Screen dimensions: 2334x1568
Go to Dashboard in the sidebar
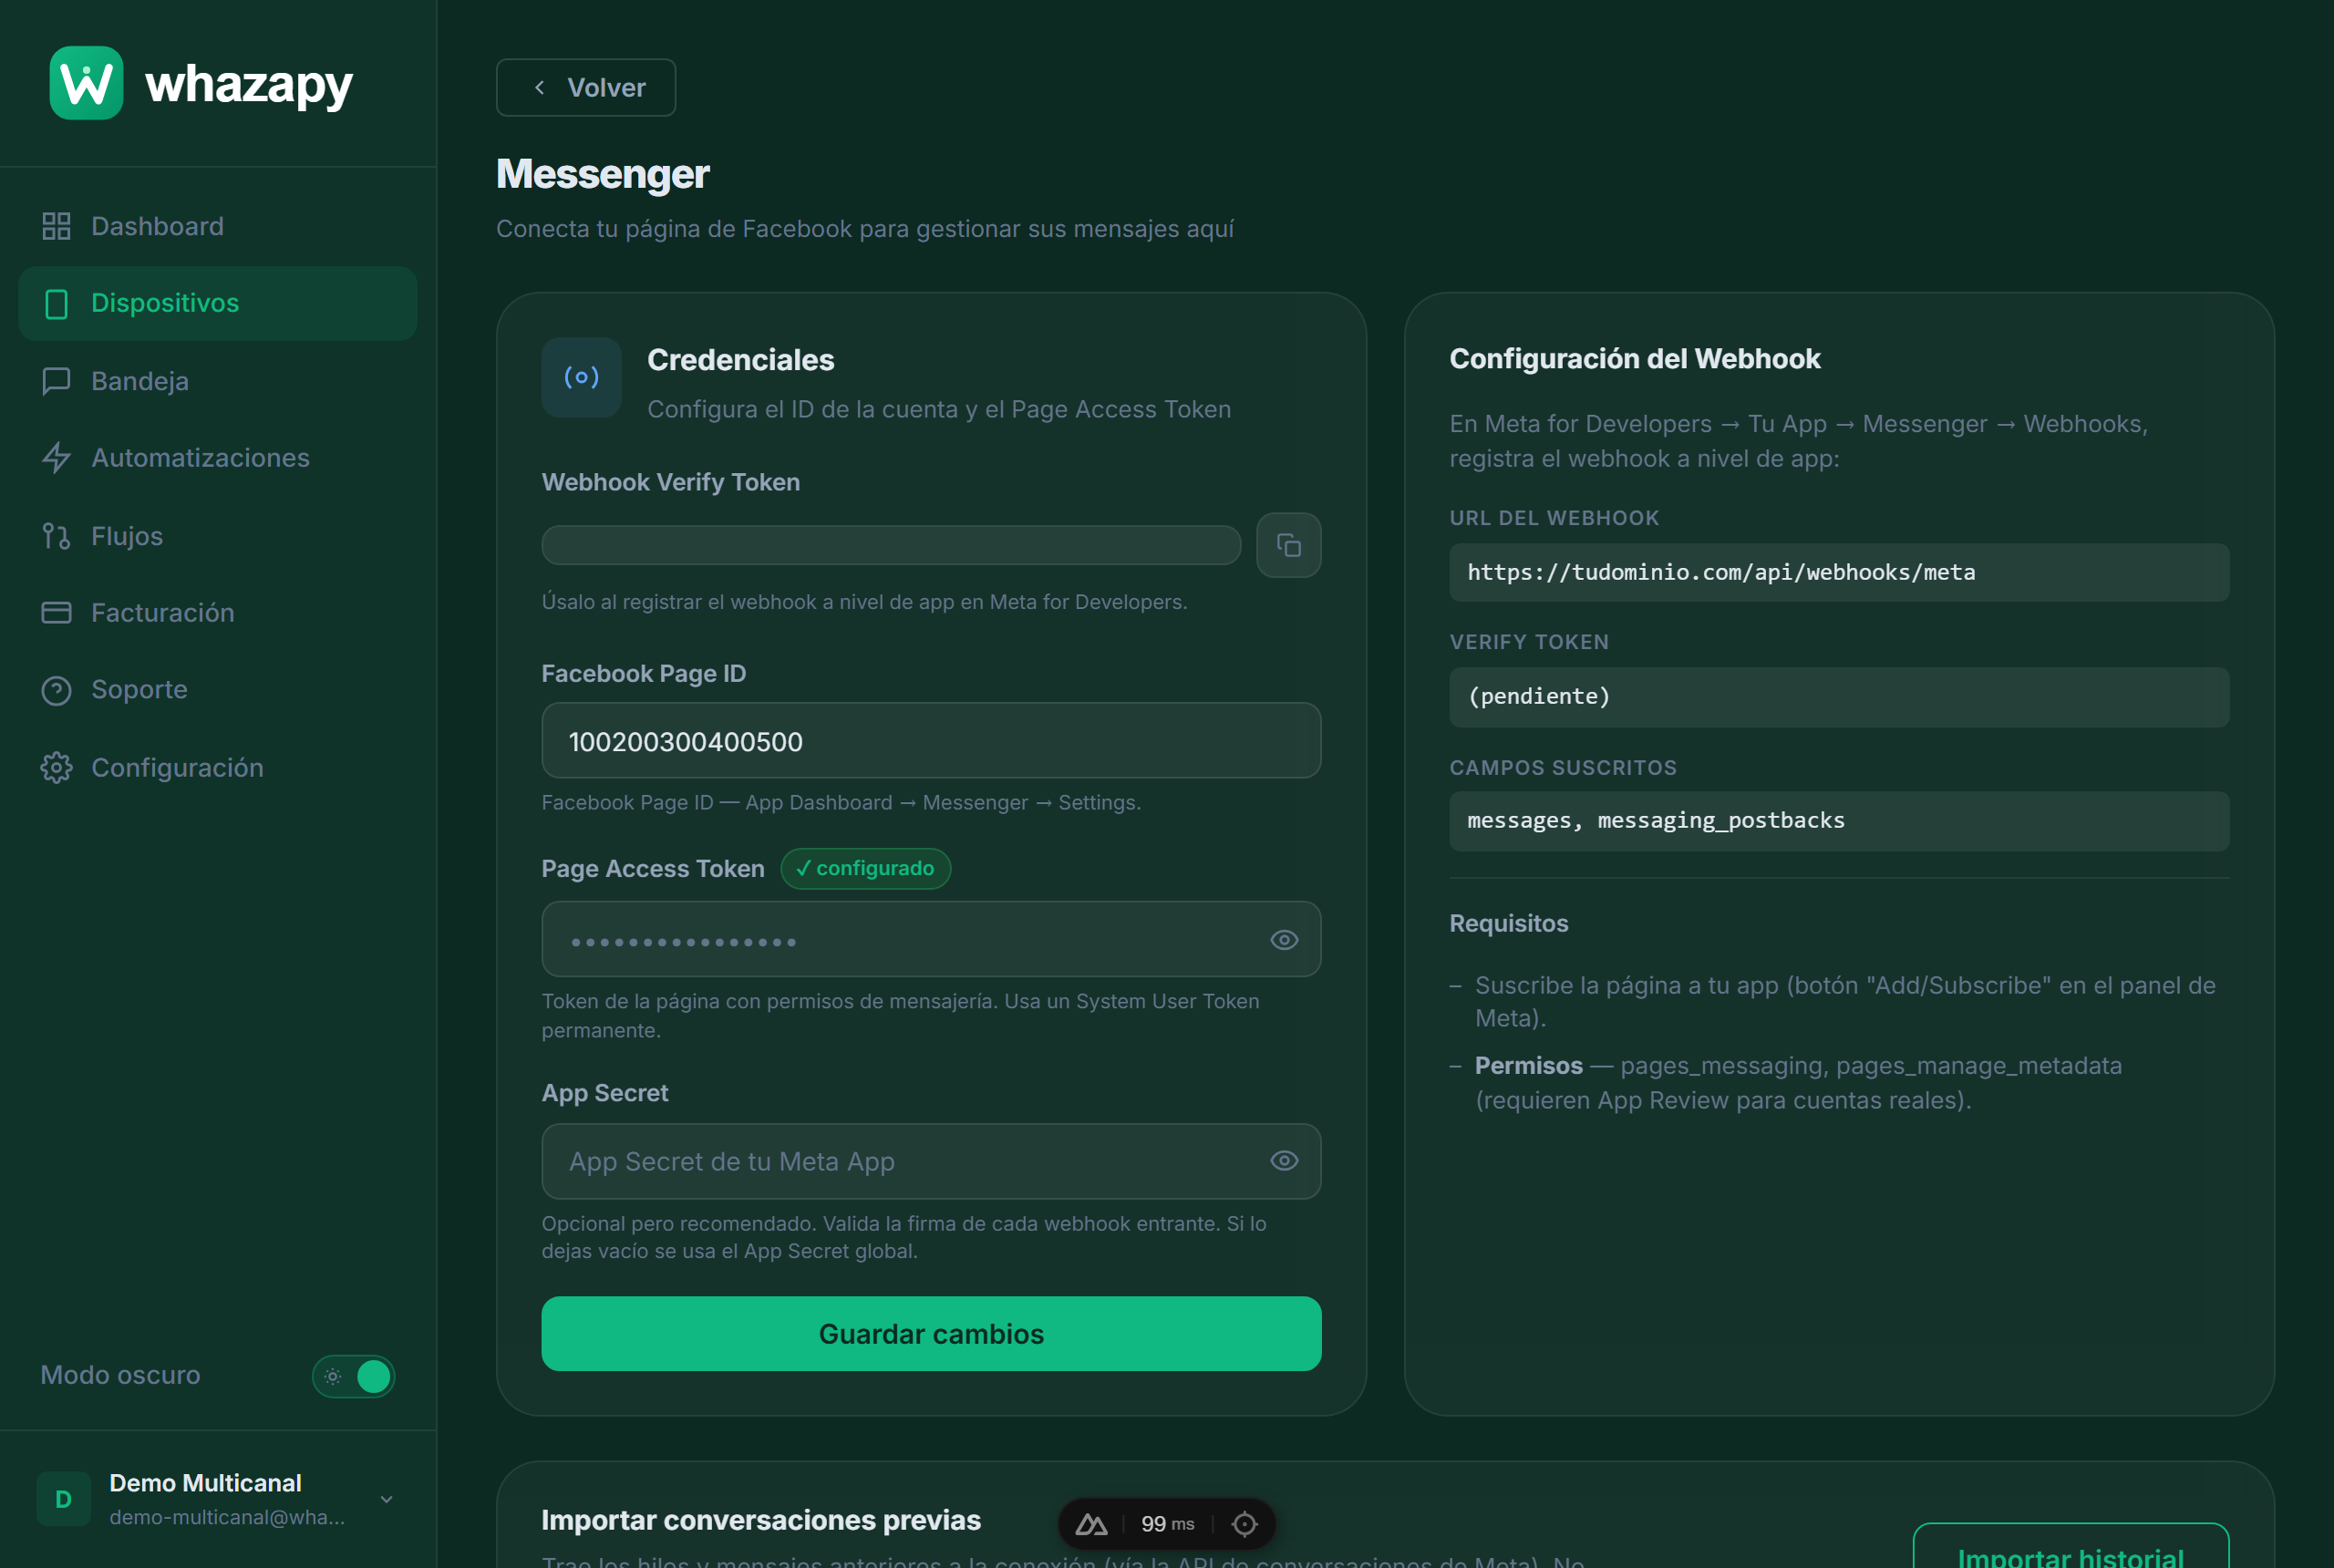(x=218, y=226)
